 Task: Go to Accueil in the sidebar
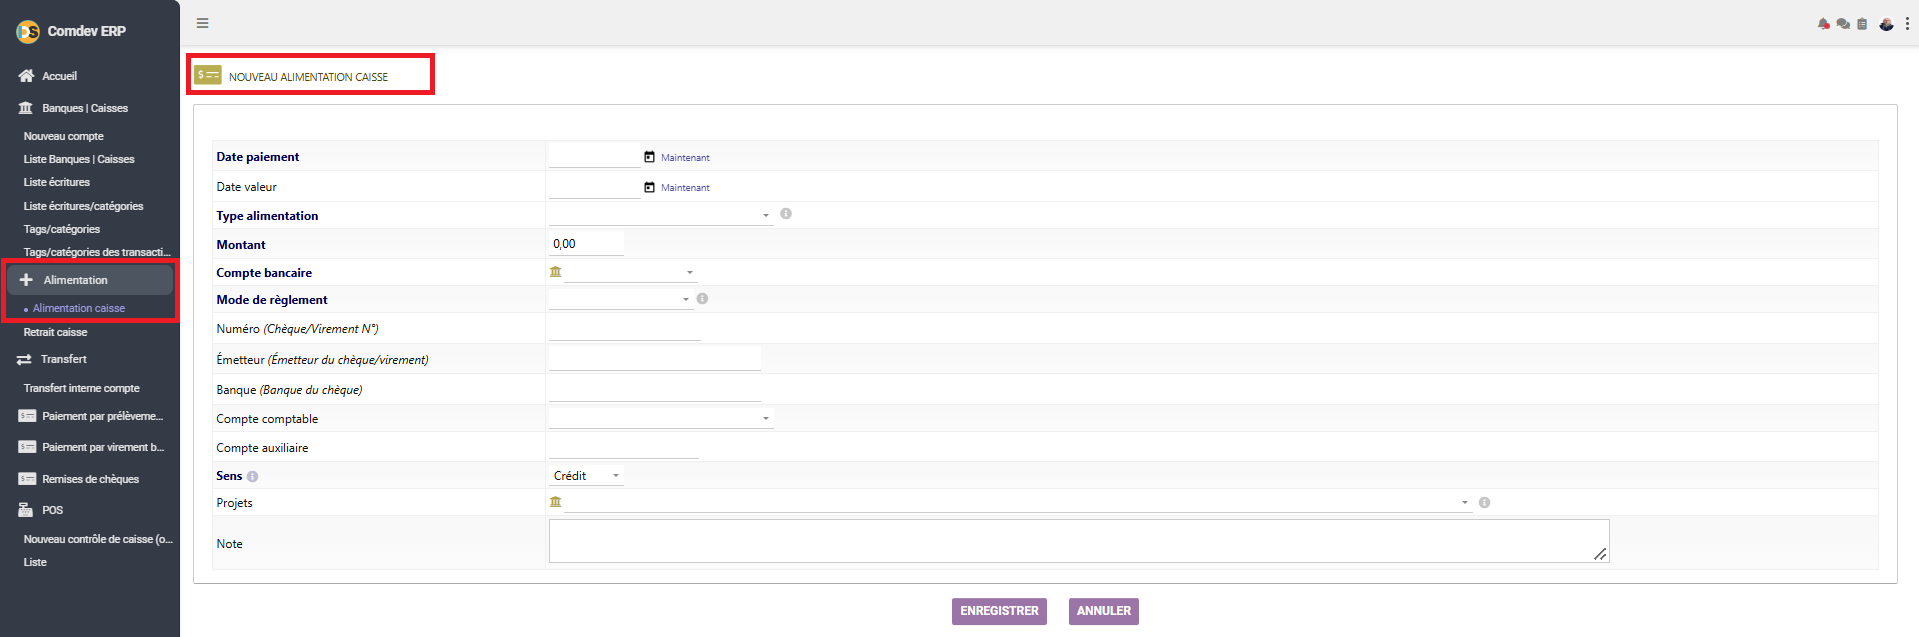pyautogui.click(x=59, y=76)
